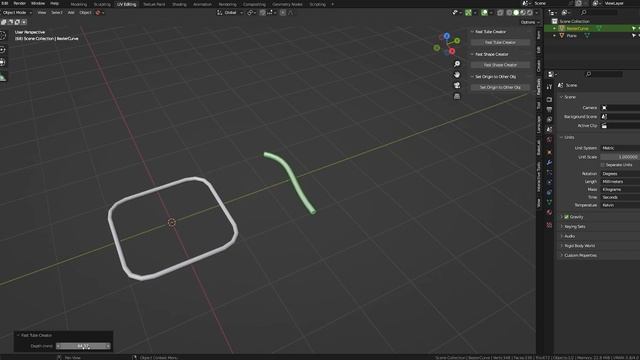Click the Active Clip field icon
Viewport: 640px width, 360px height.
pos(604,126)
